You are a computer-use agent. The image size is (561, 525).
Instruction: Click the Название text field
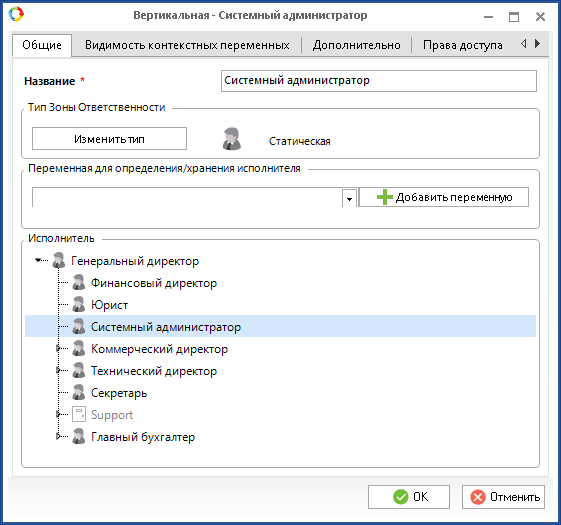click(x=379, y=81)
